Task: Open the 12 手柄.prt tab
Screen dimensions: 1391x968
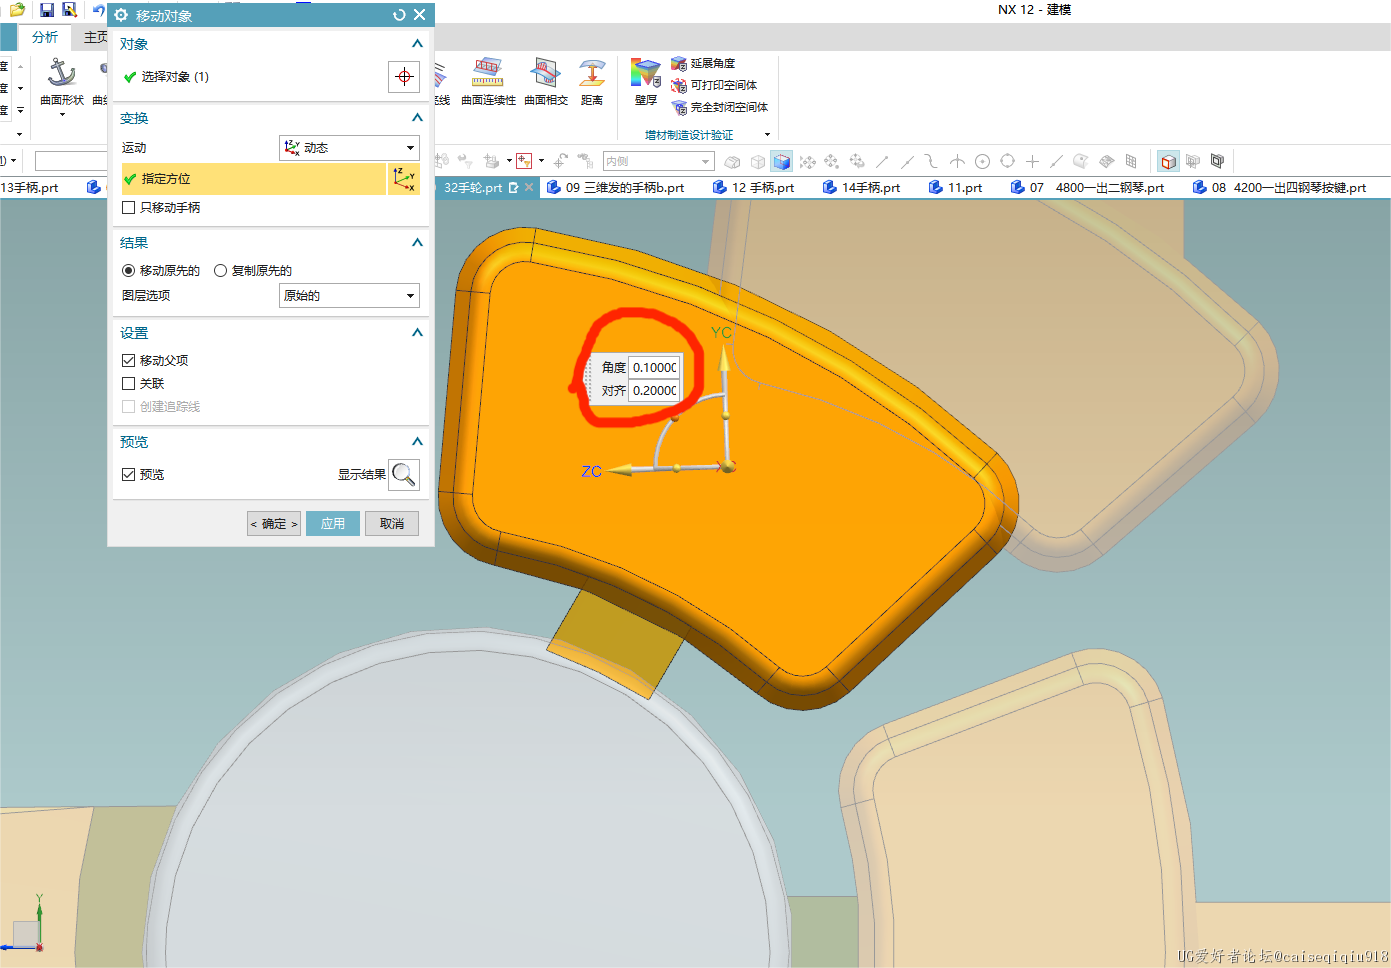Action: 753,188
